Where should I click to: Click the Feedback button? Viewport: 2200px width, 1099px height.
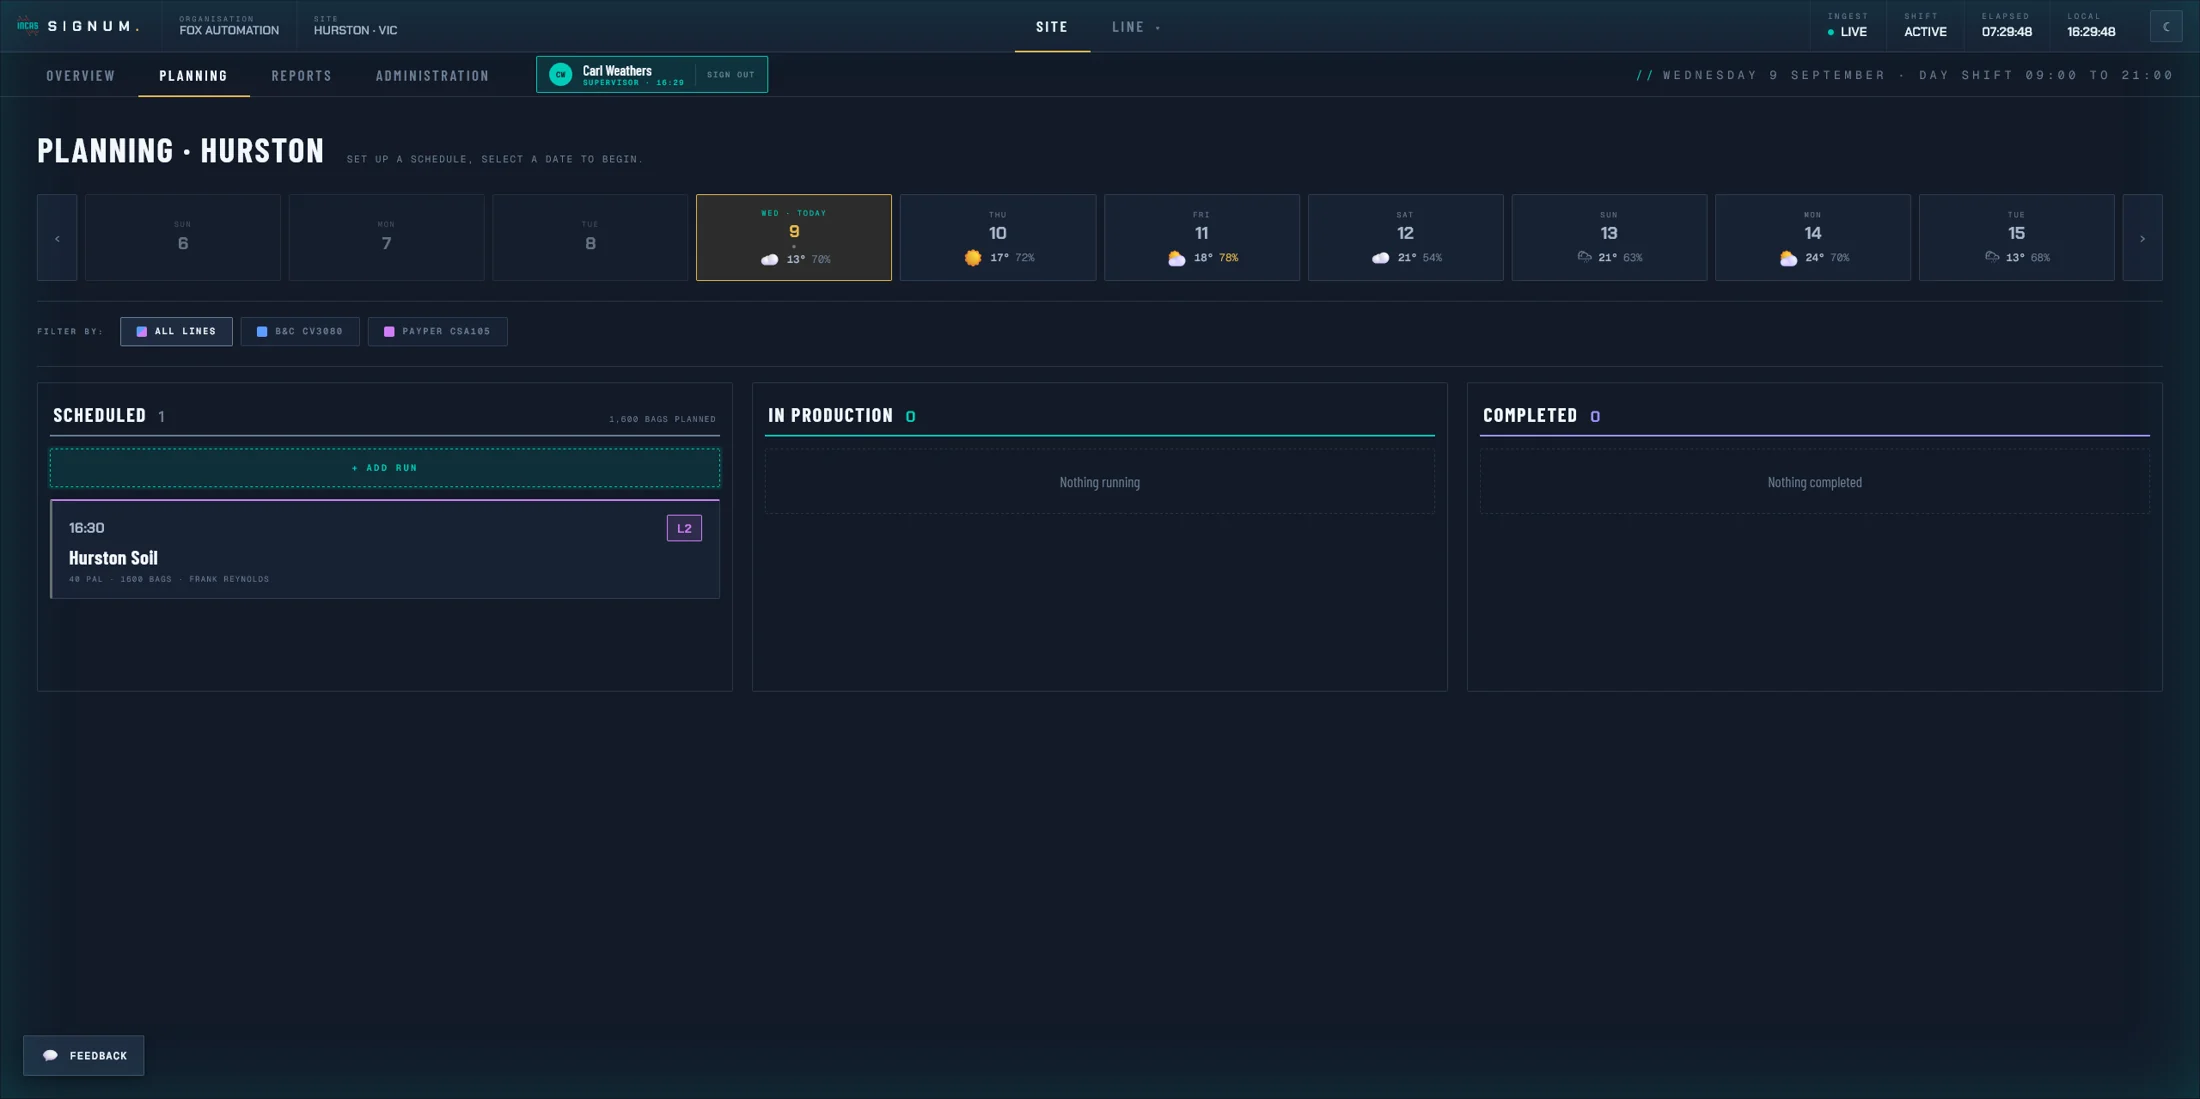[84, 1055]
